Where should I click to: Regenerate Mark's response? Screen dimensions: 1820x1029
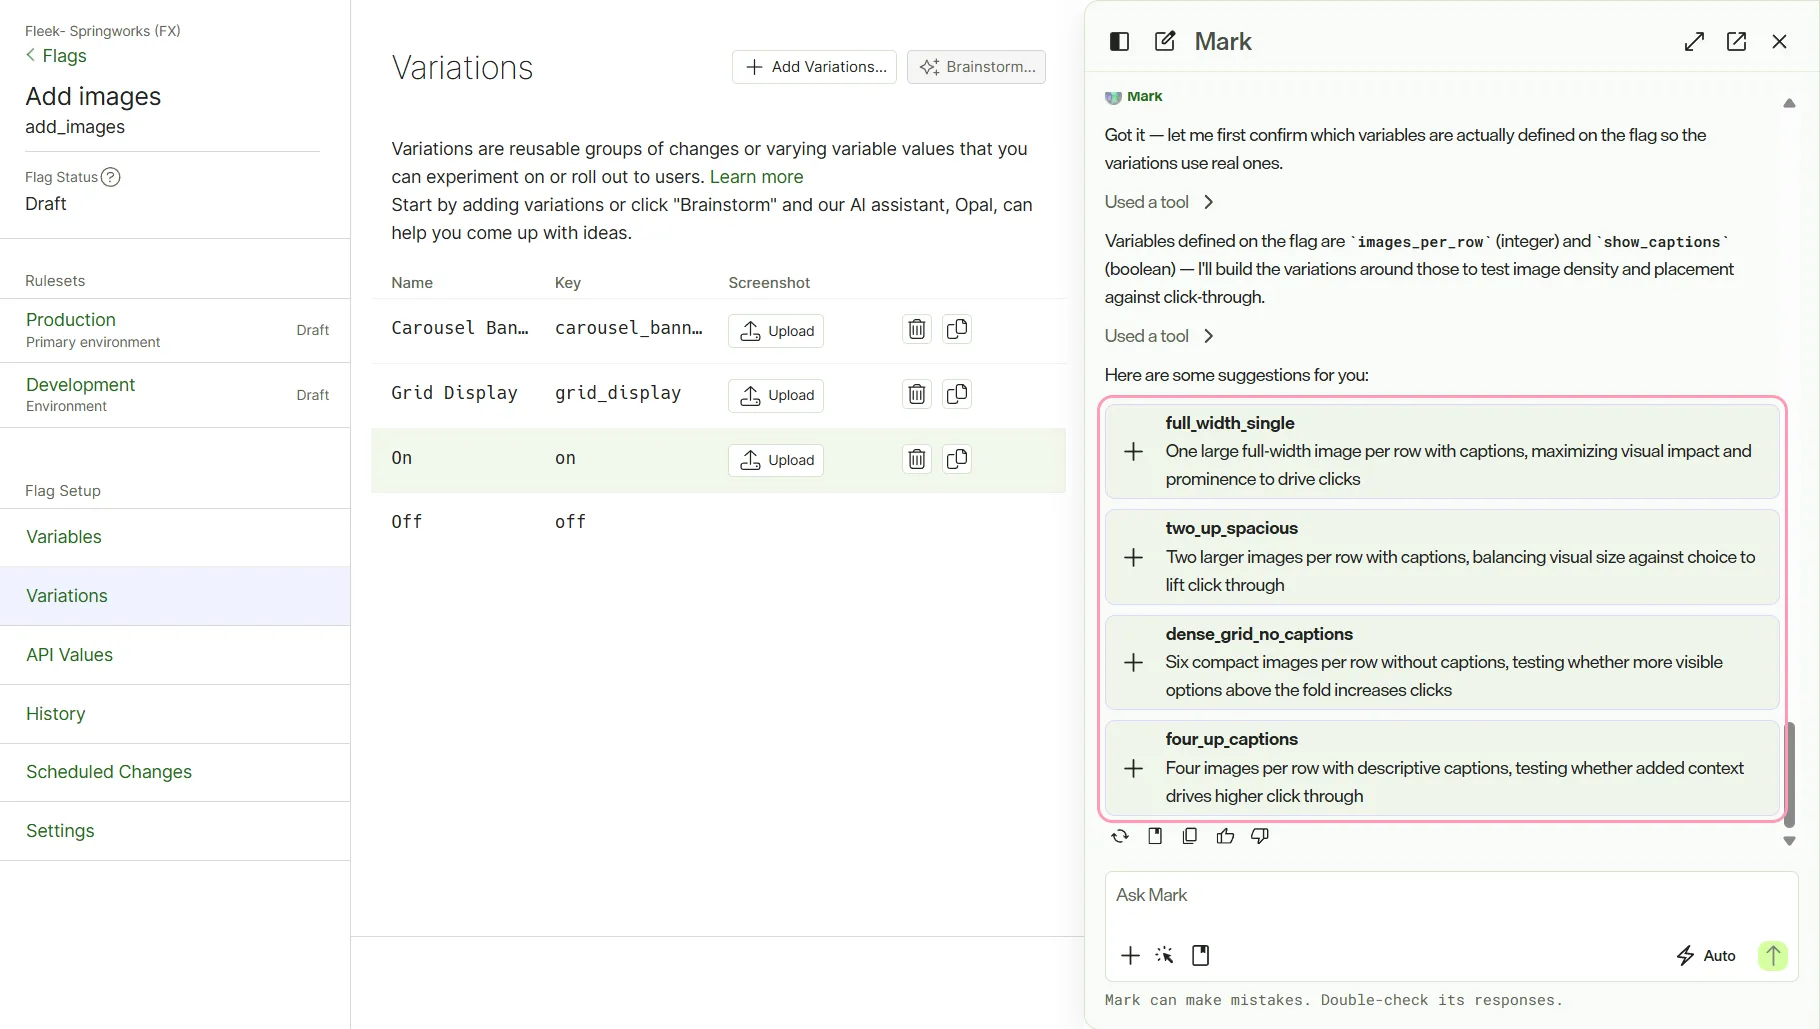[x=1120, y=836]
